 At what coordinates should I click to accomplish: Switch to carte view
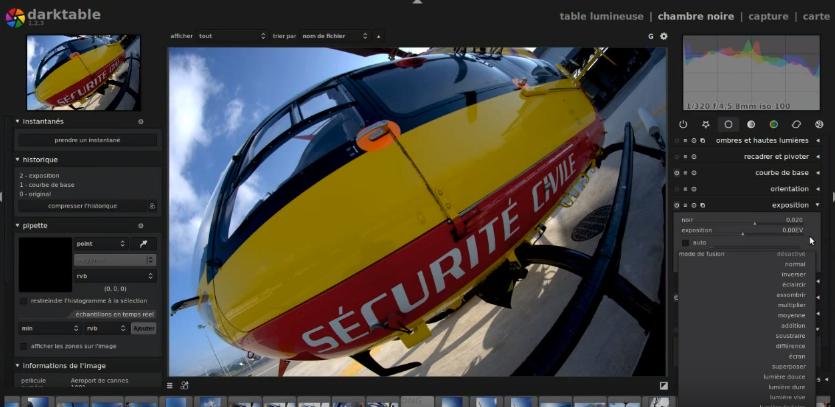[x=816, y=17]
